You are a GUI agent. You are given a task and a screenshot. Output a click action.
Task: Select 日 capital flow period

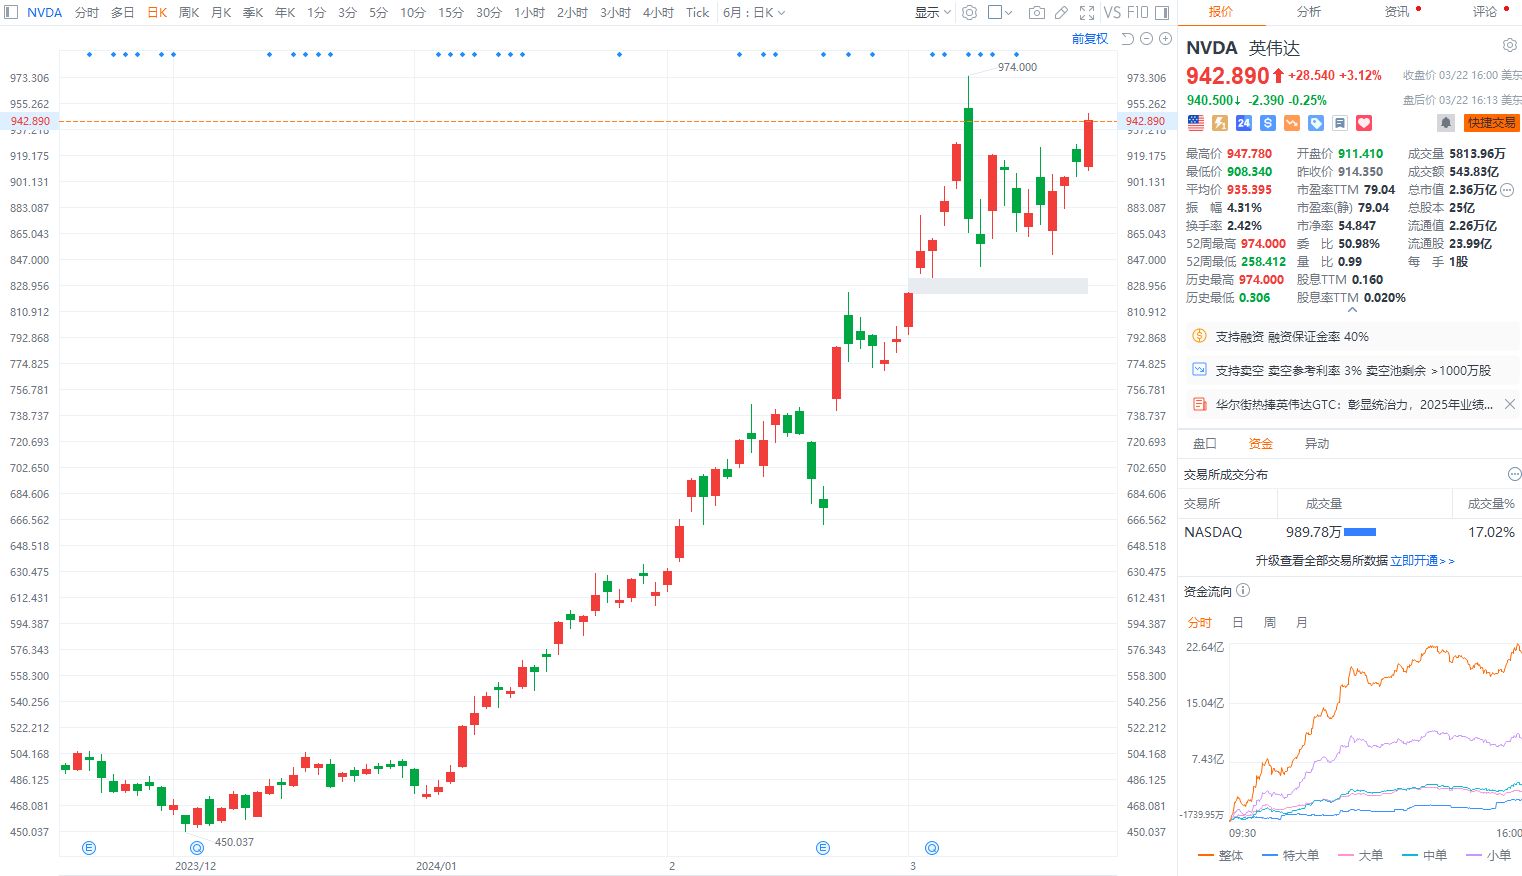coord(1238,622)
